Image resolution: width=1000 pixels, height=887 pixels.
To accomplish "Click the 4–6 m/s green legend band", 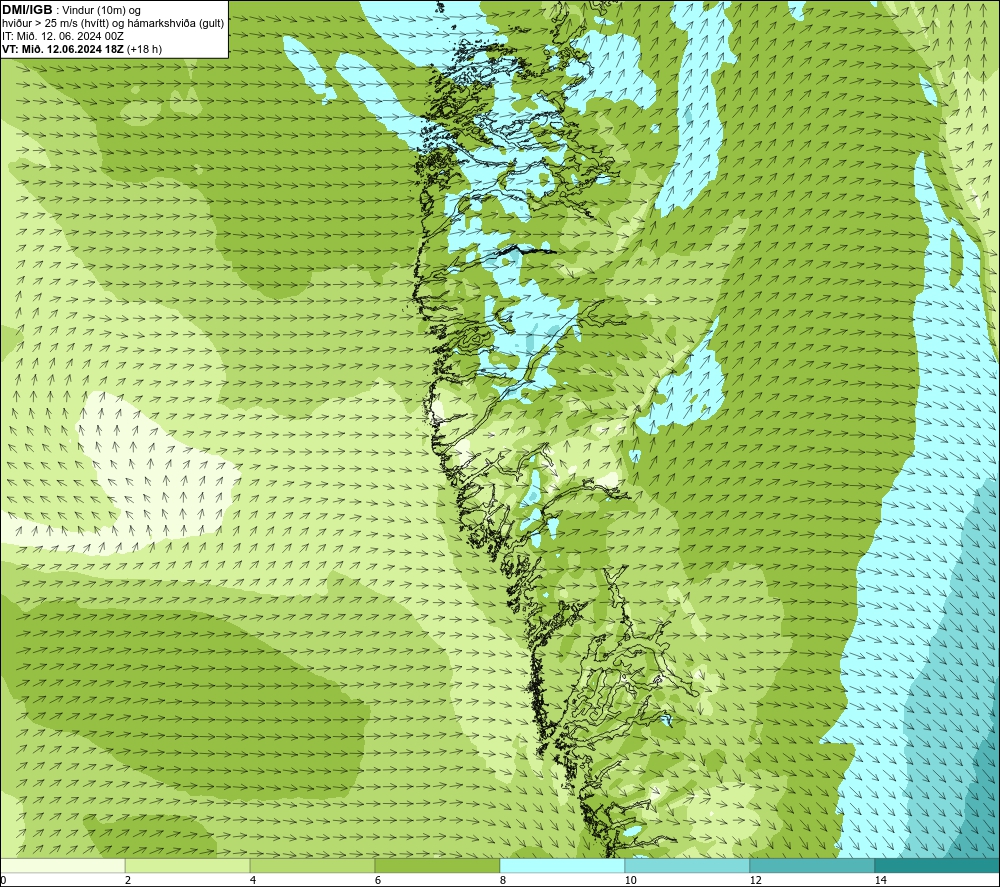I will pos(312,865).
